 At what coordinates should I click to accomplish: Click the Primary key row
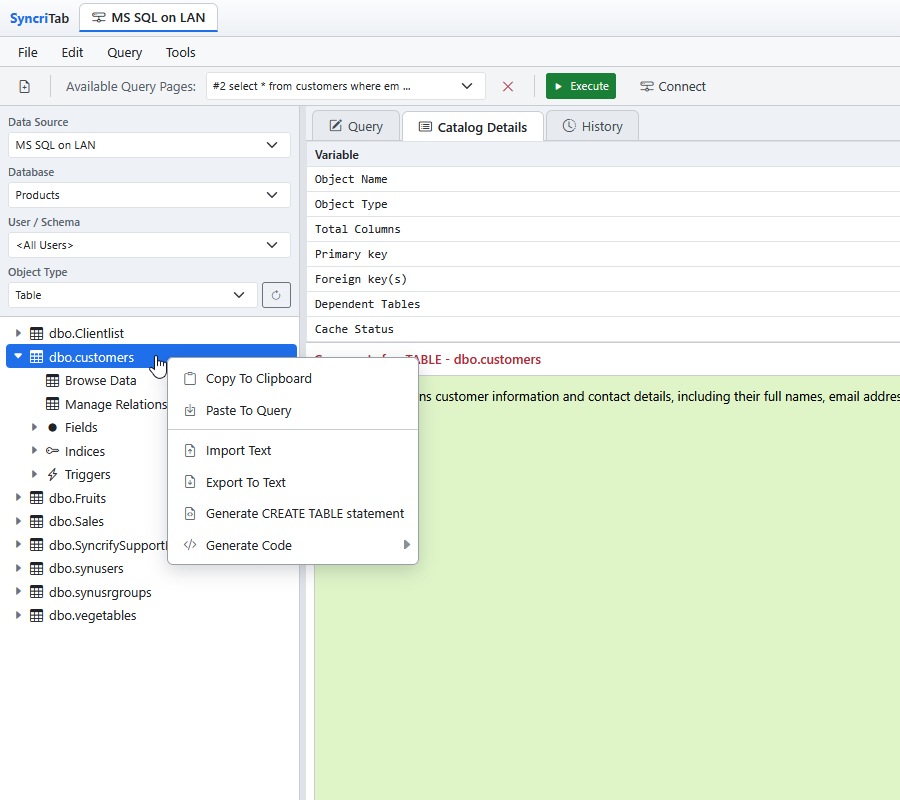point(603,254)
